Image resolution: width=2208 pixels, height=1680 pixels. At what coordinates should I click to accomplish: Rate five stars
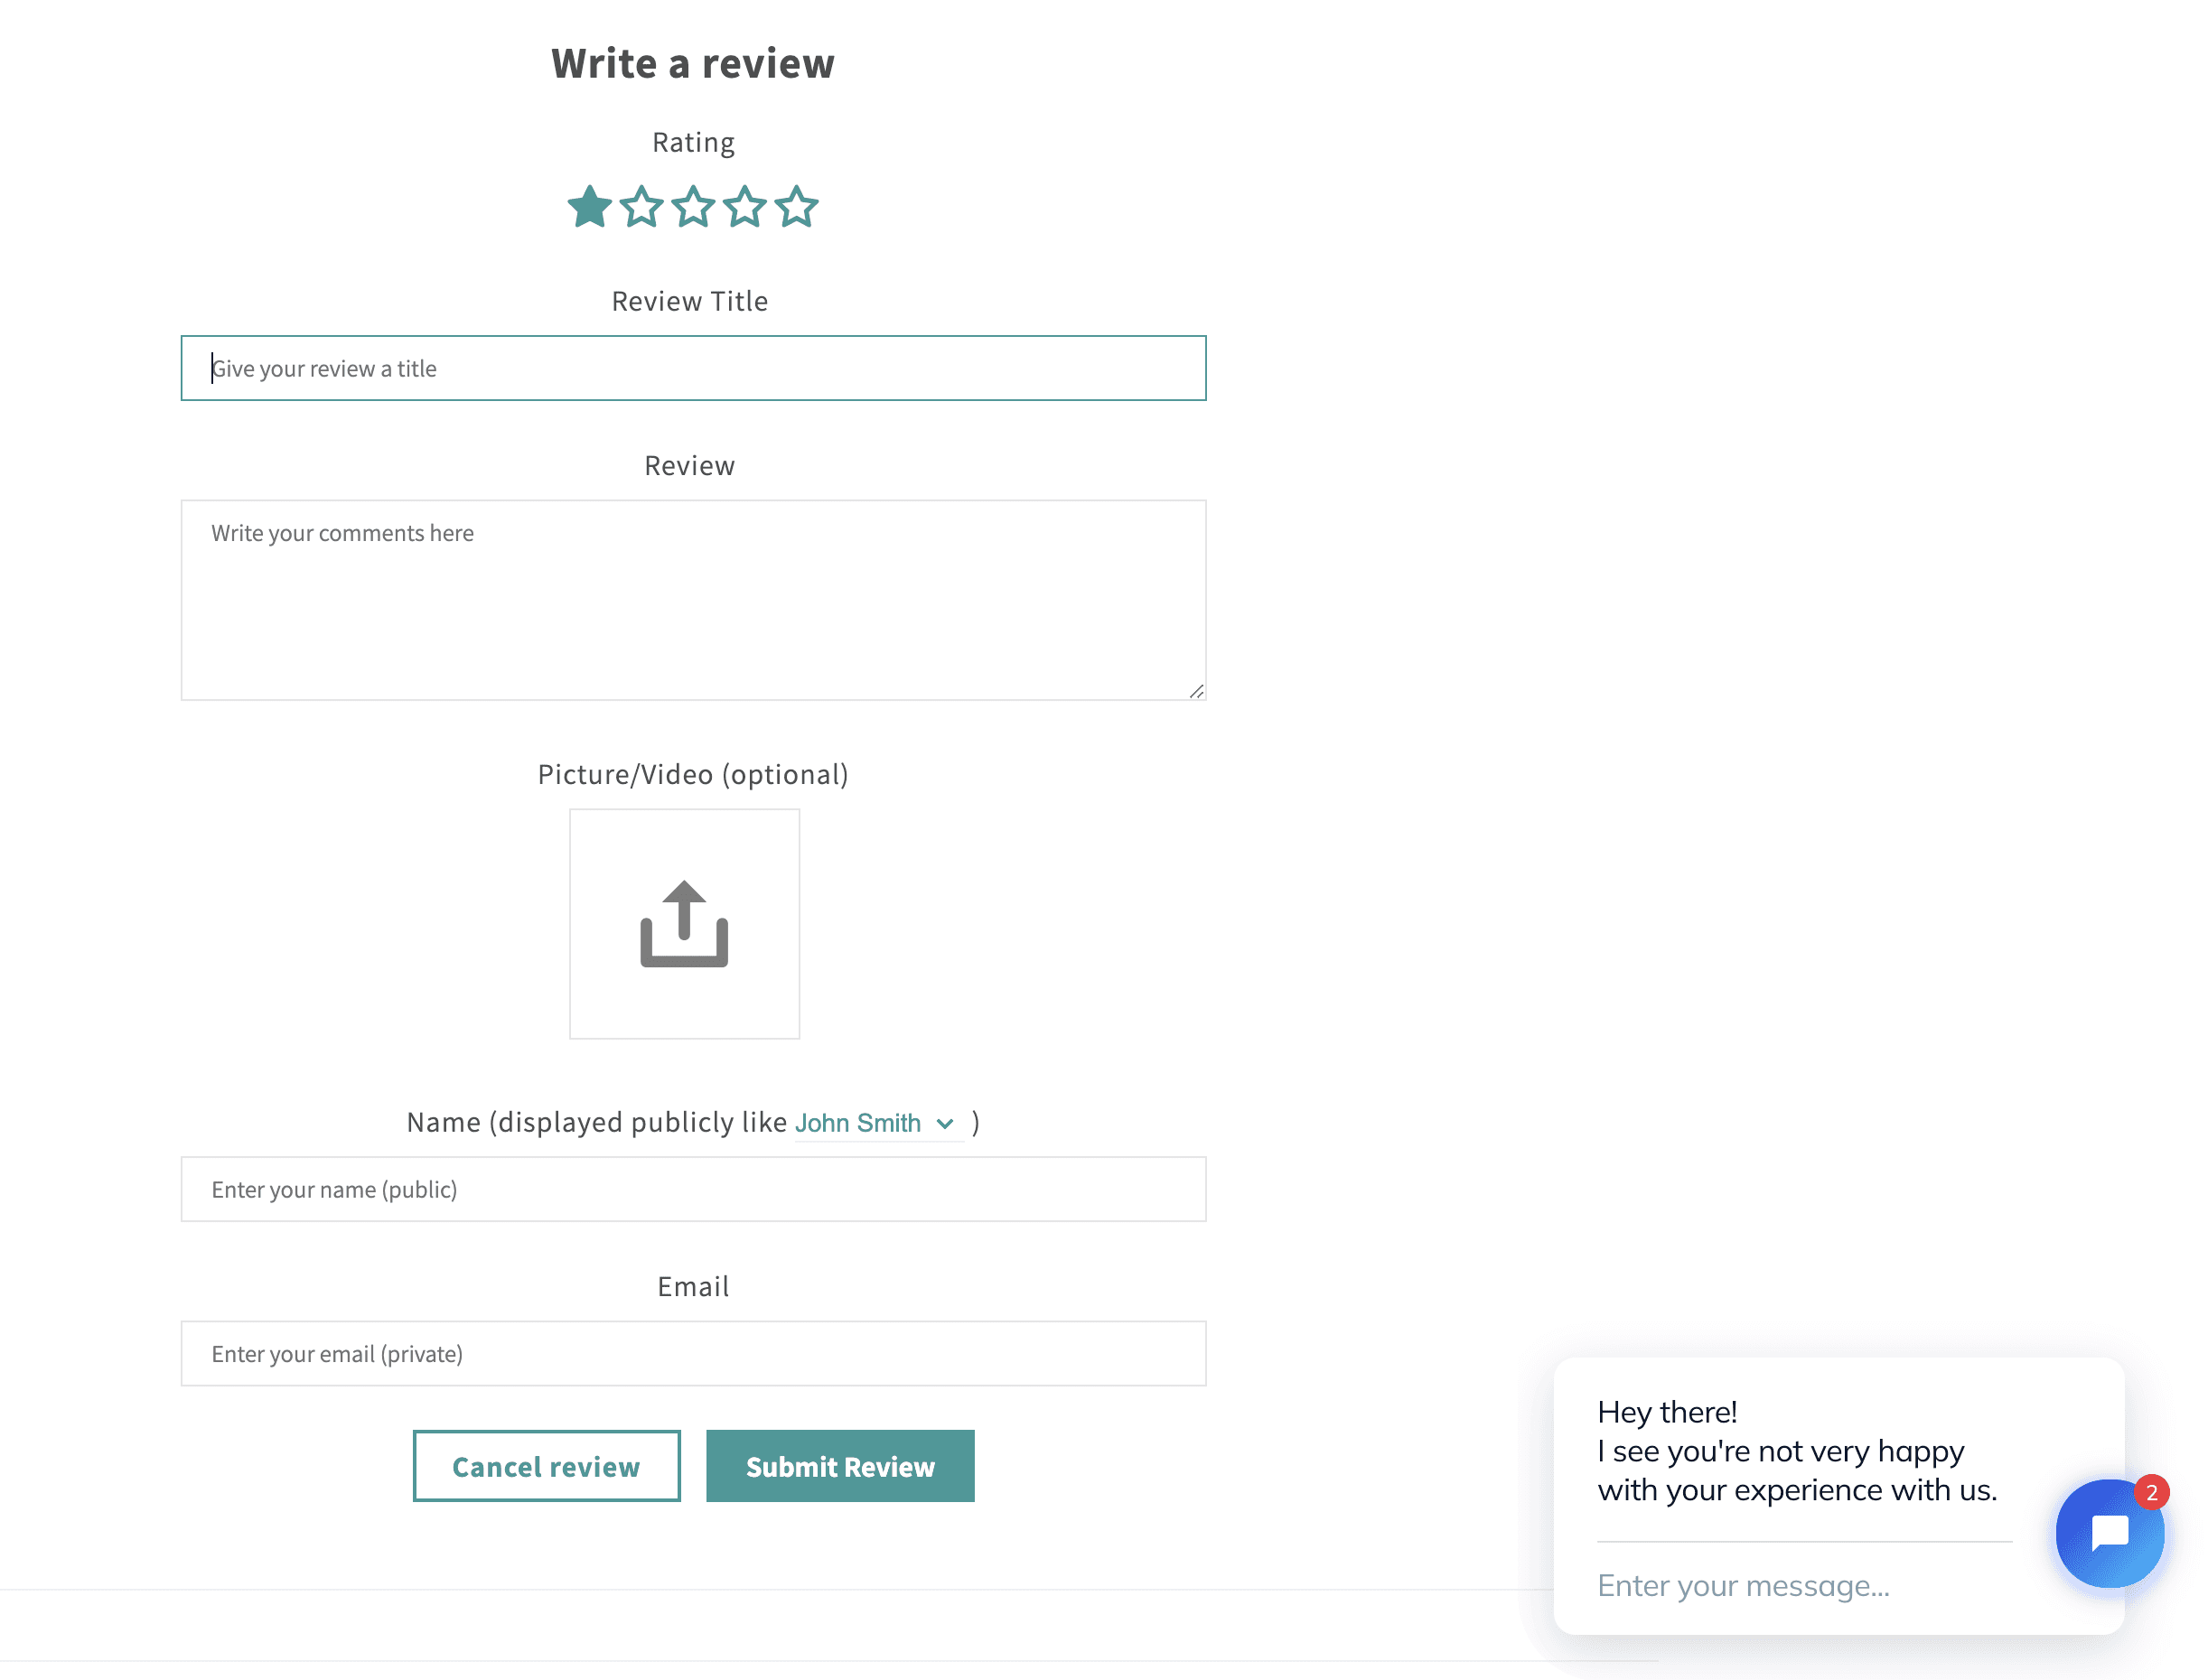(797, 207)
